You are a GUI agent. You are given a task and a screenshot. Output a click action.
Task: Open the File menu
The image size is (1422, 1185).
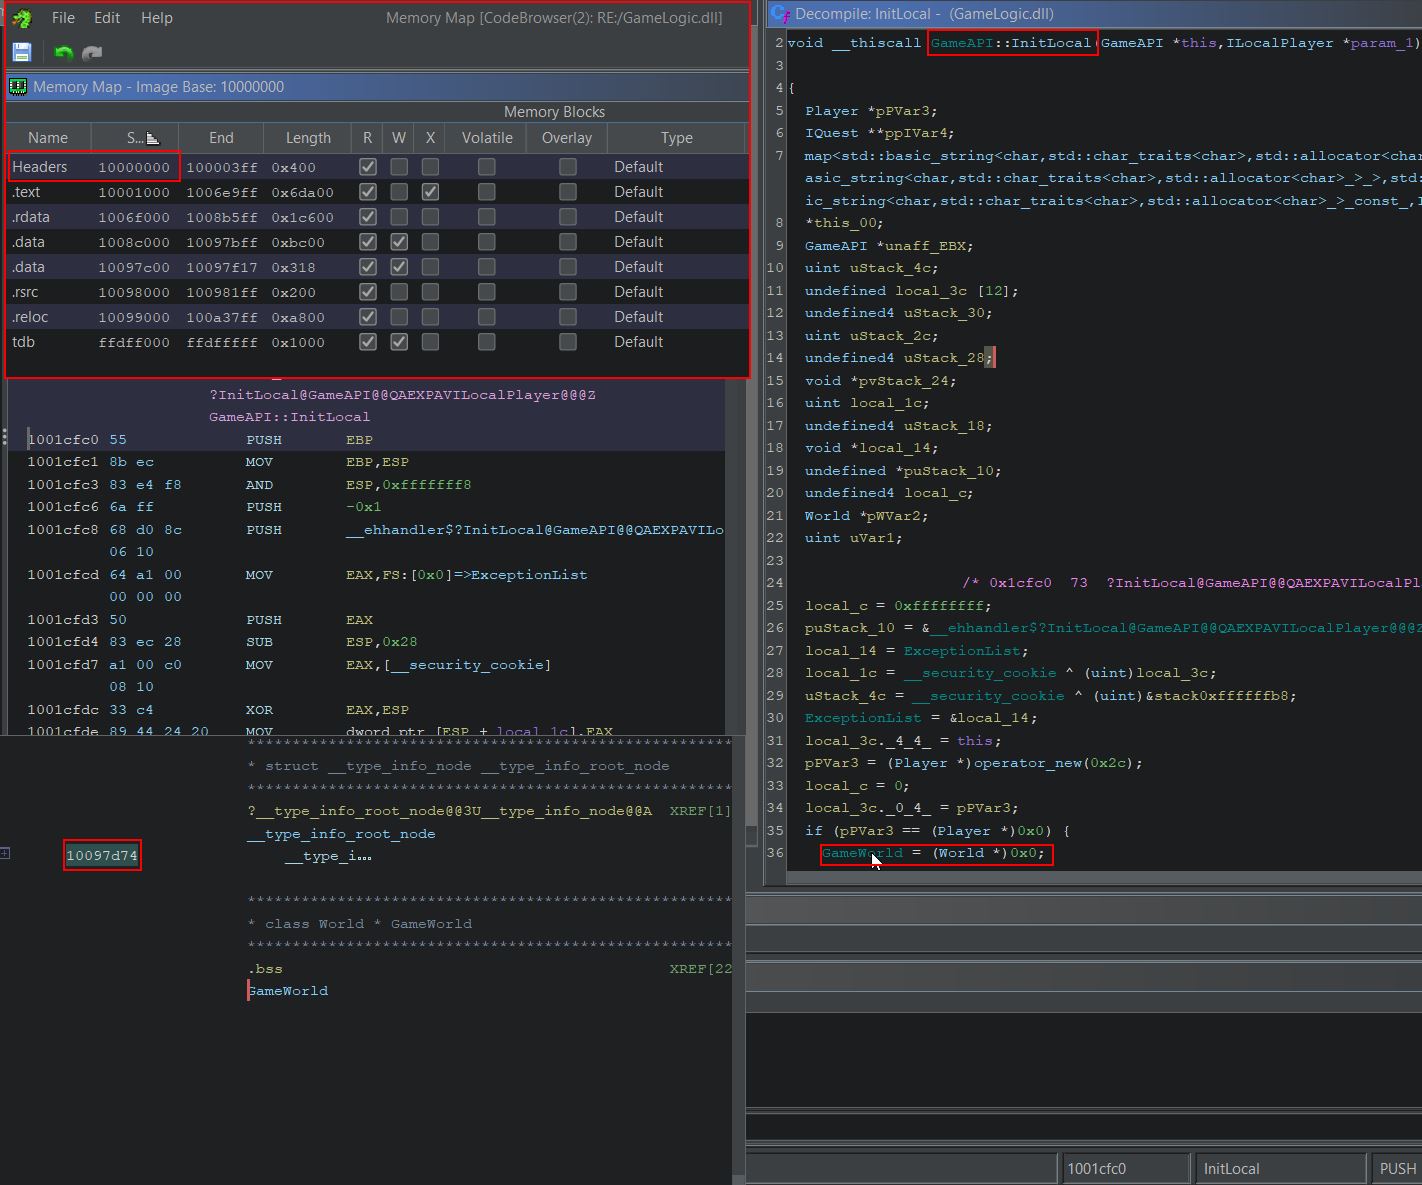click(63, 18)
